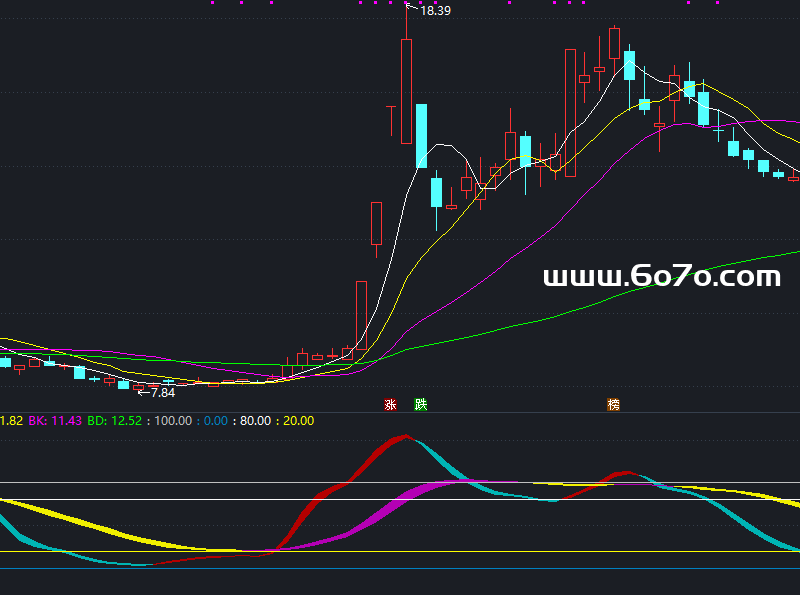Click the red 涨 marker icon
The image size is (800, 595).
390,405
